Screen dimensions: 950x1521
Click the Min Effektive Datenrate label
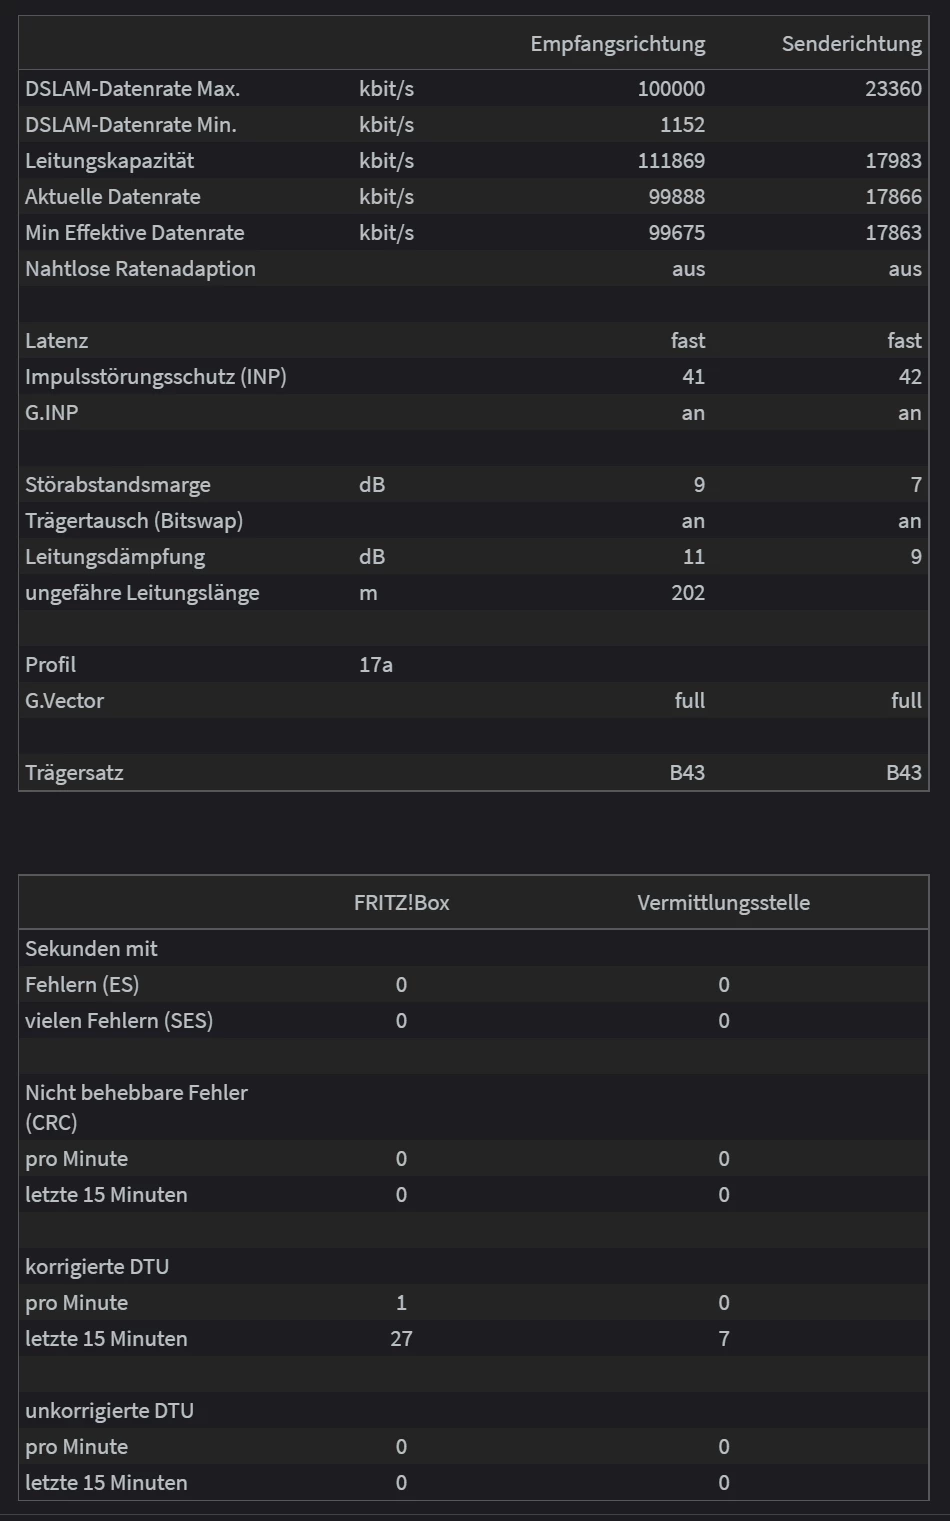[134, 233]
